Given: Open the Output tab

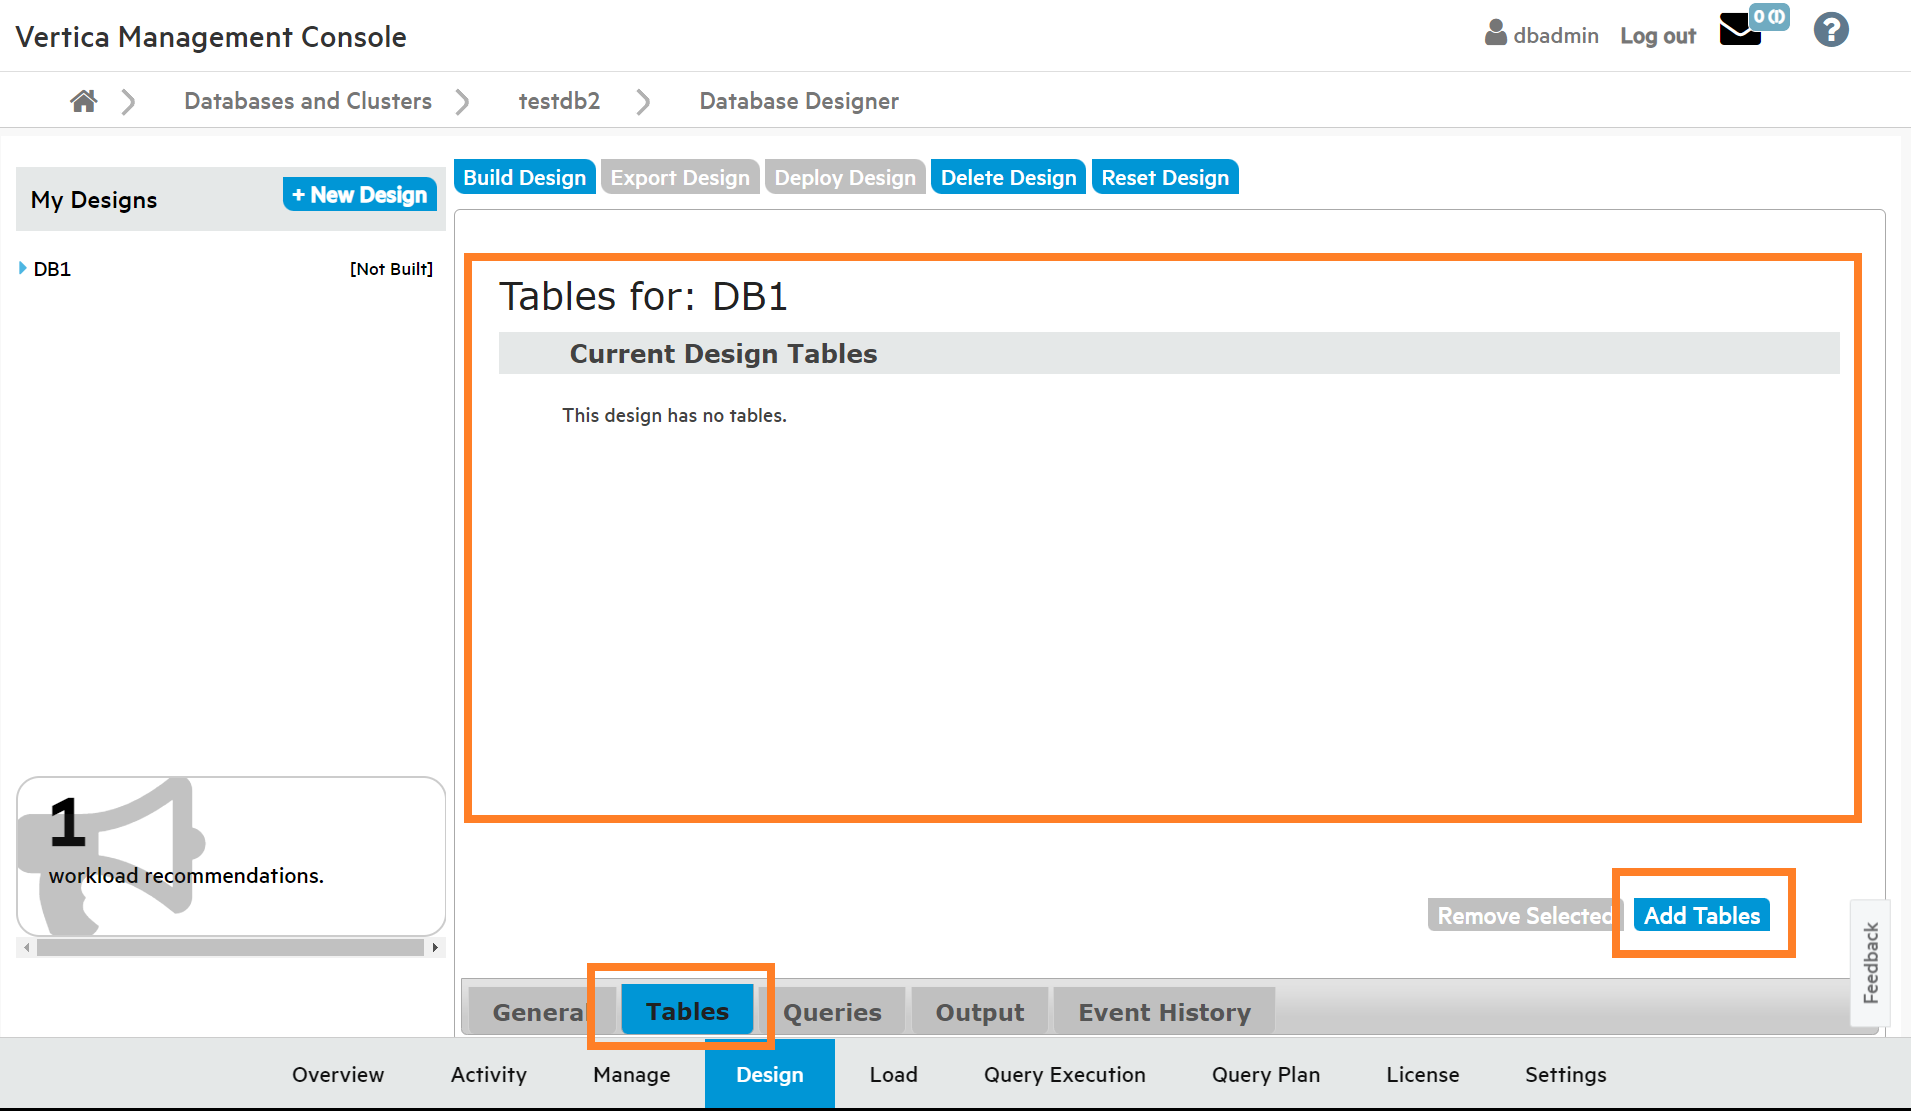Looking at the screenshot, I should coord(979,1012).
